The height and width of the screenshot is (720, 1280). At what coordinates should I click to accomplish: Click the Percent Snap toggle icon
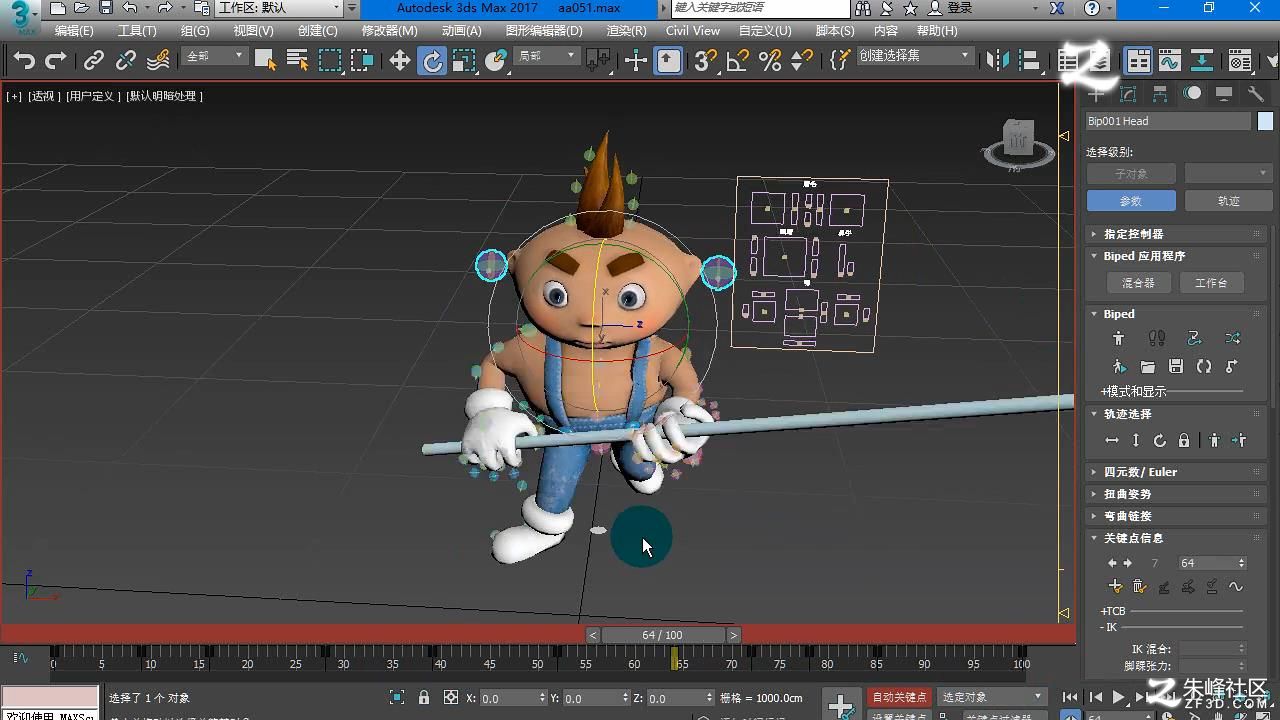pyautogui.click(x=770, y=61)
